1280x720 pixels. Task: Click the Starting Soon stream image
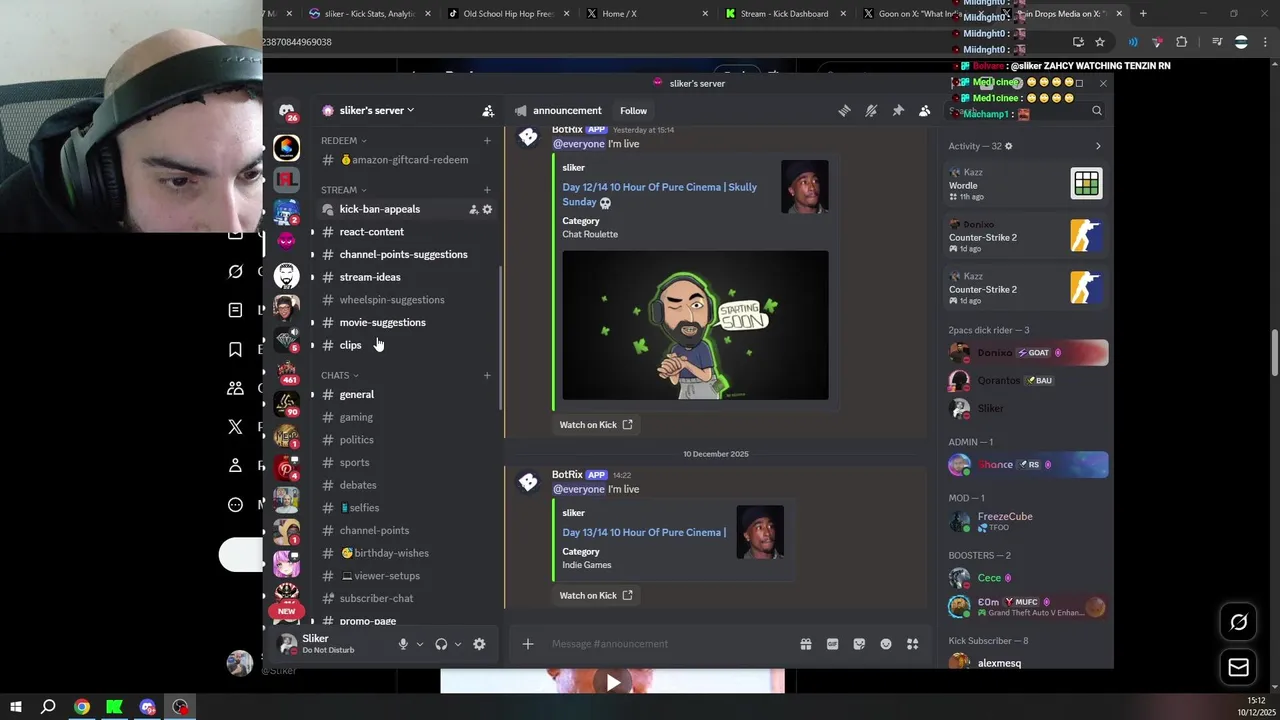pos(695,325)
